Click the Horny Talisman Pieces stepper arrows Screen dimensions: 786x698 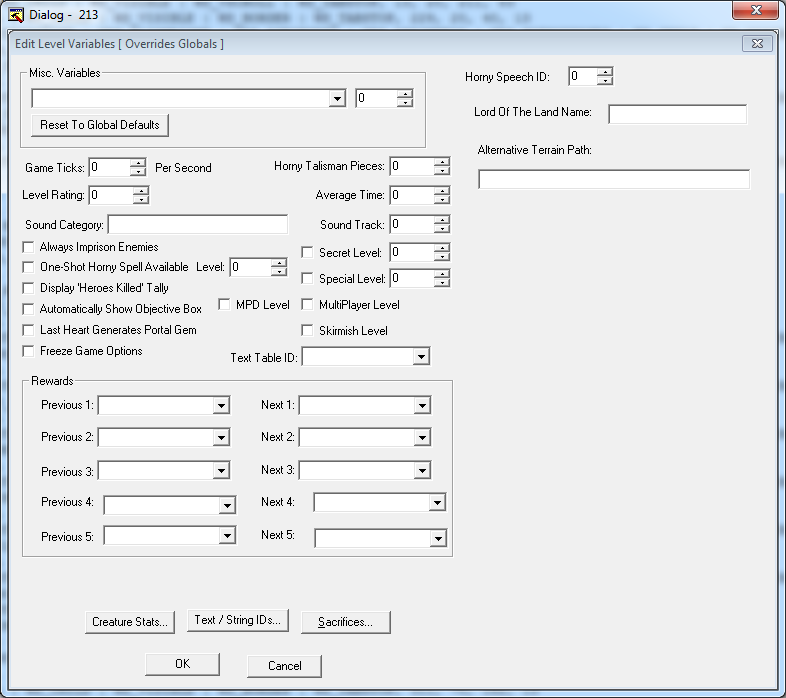pyautogui.click(x=442, y=166)
